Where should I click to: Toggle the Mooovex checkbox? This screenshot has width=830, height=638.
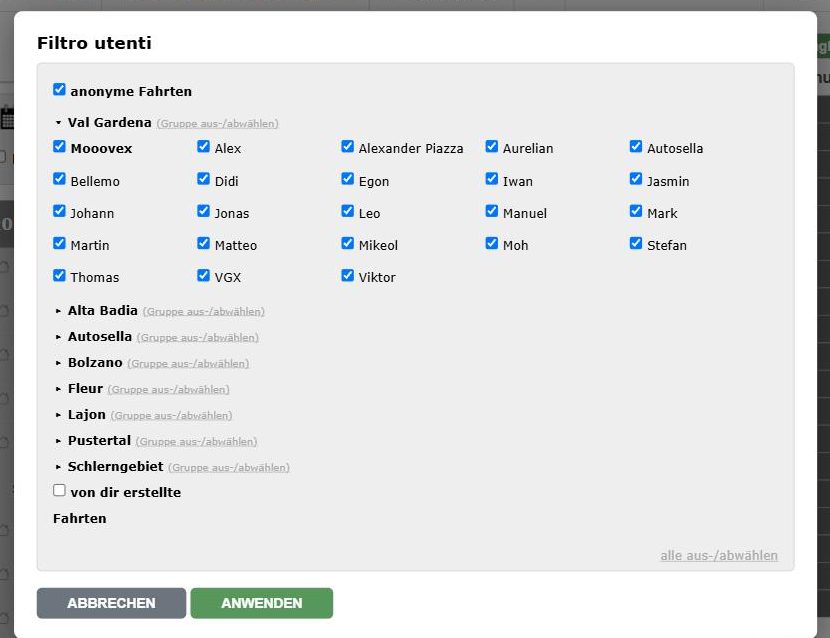tap(59, 147)
